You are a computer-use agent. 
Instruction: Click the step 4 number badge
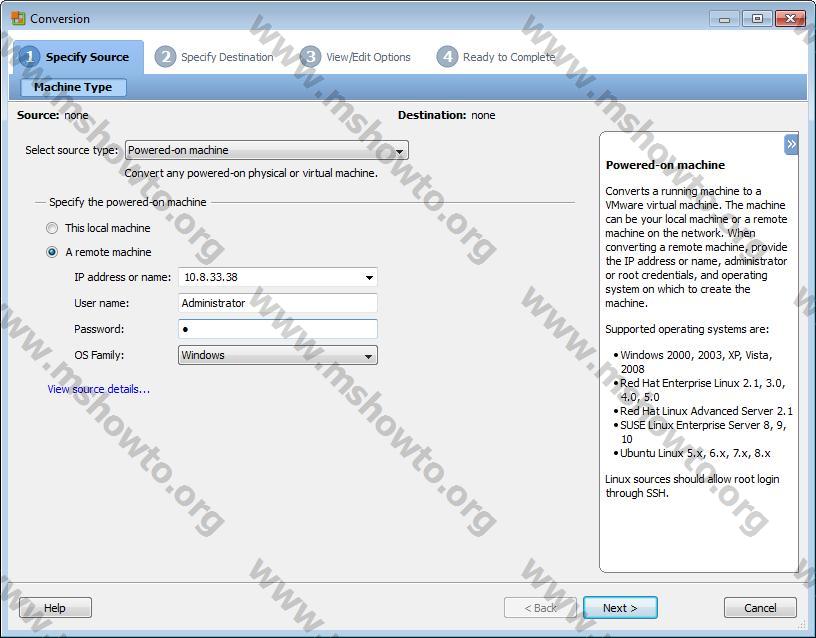(447, 56)
